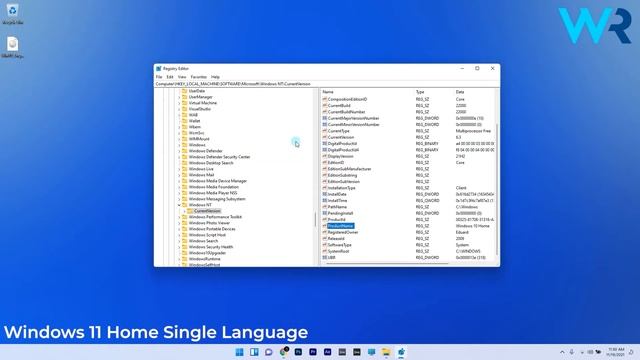
Task: Select the Windows Media Player NSS key
Action: click(x=213, y=193)
